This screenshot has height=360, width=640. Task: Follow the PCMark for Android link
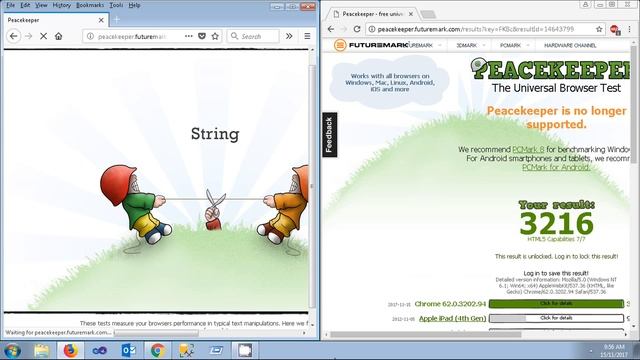point(556,167)
